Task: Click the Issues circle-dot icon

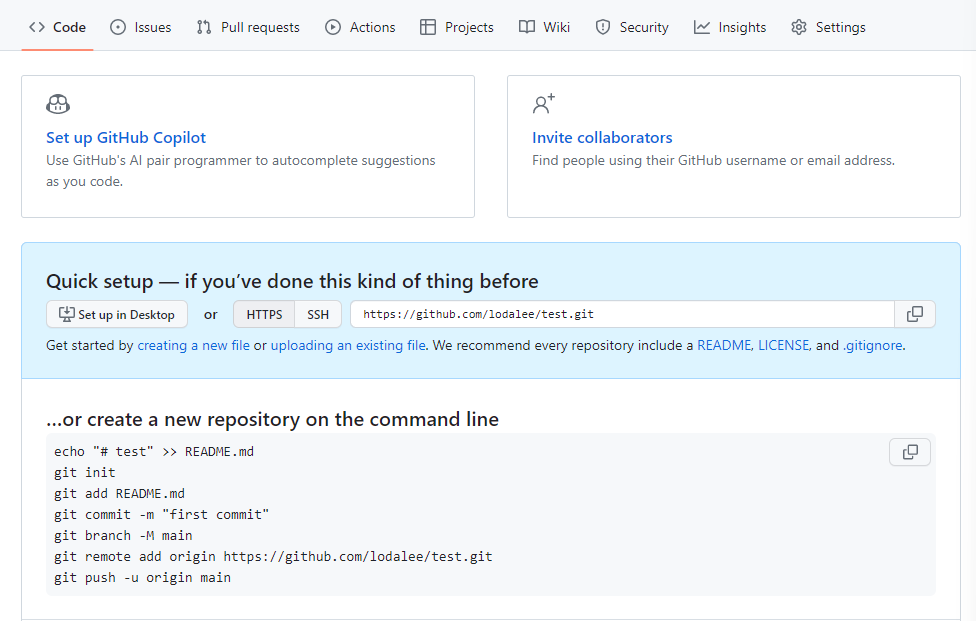Action: click(x=118, y=27)
